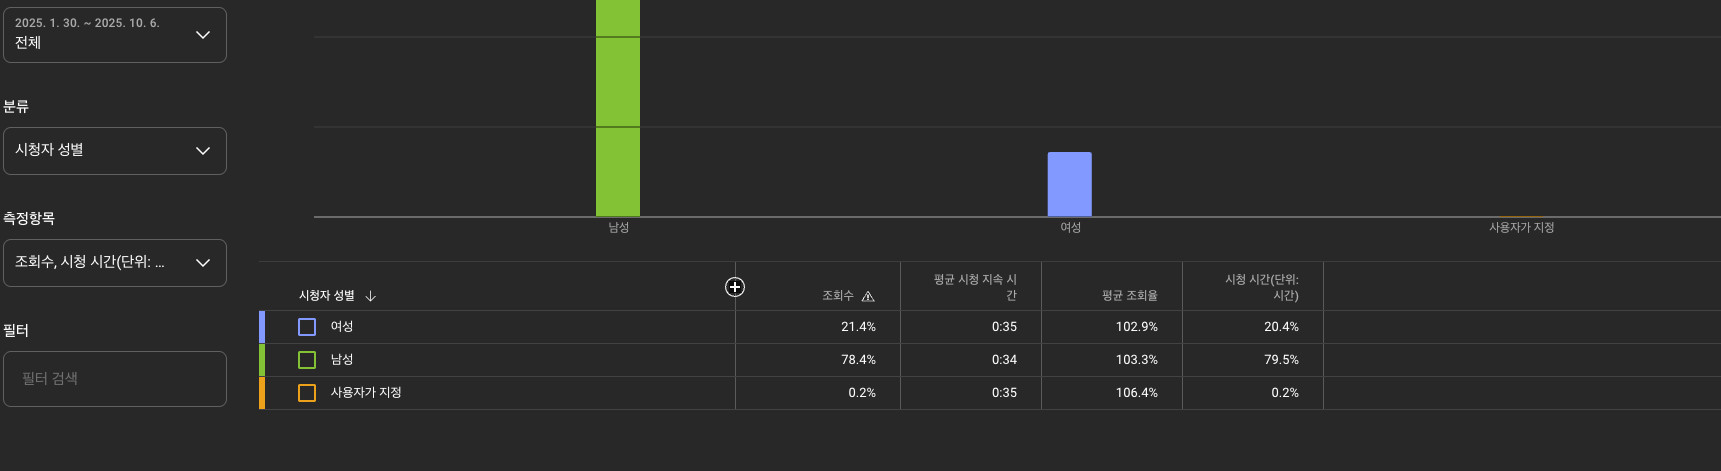The width and height of the screenshot is (1721, 471).
Task: Click the 필터 검색 input field
Action: point(115,379)
